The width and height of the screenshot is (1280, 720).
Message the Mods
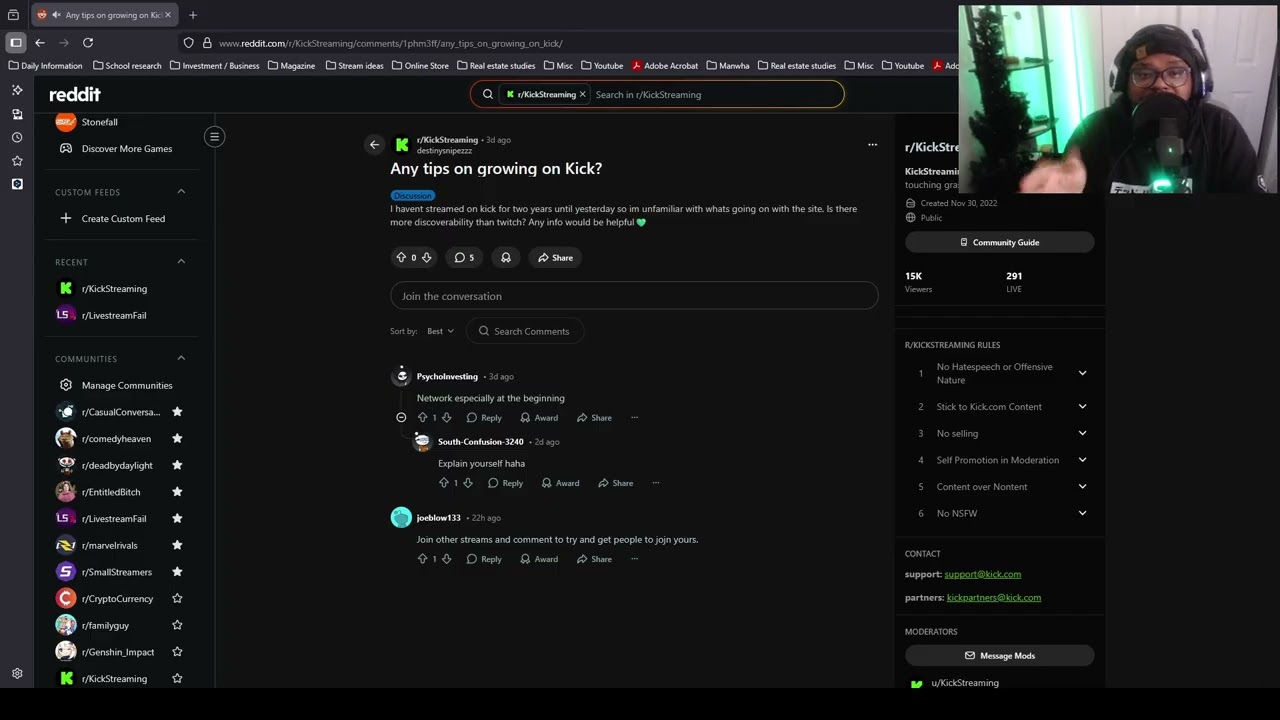(999, 656)
